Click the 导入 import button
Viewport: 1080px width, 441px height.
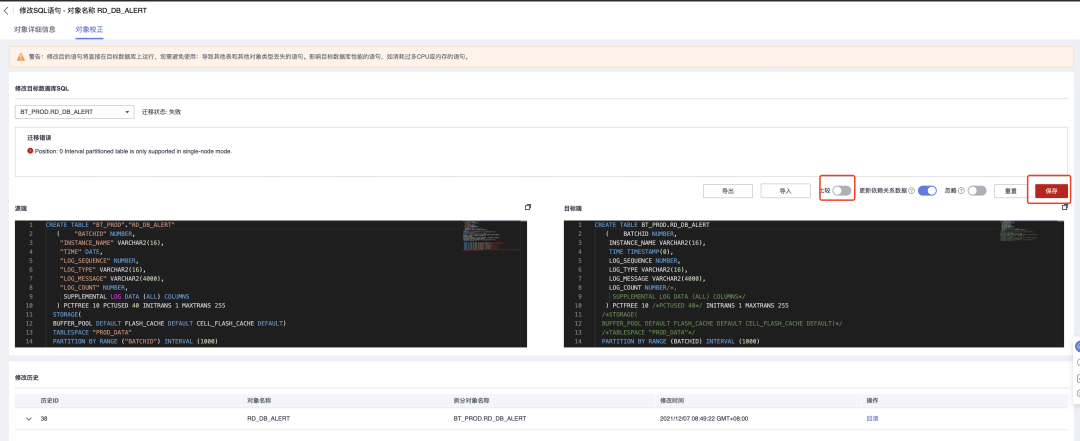[785, 191]
